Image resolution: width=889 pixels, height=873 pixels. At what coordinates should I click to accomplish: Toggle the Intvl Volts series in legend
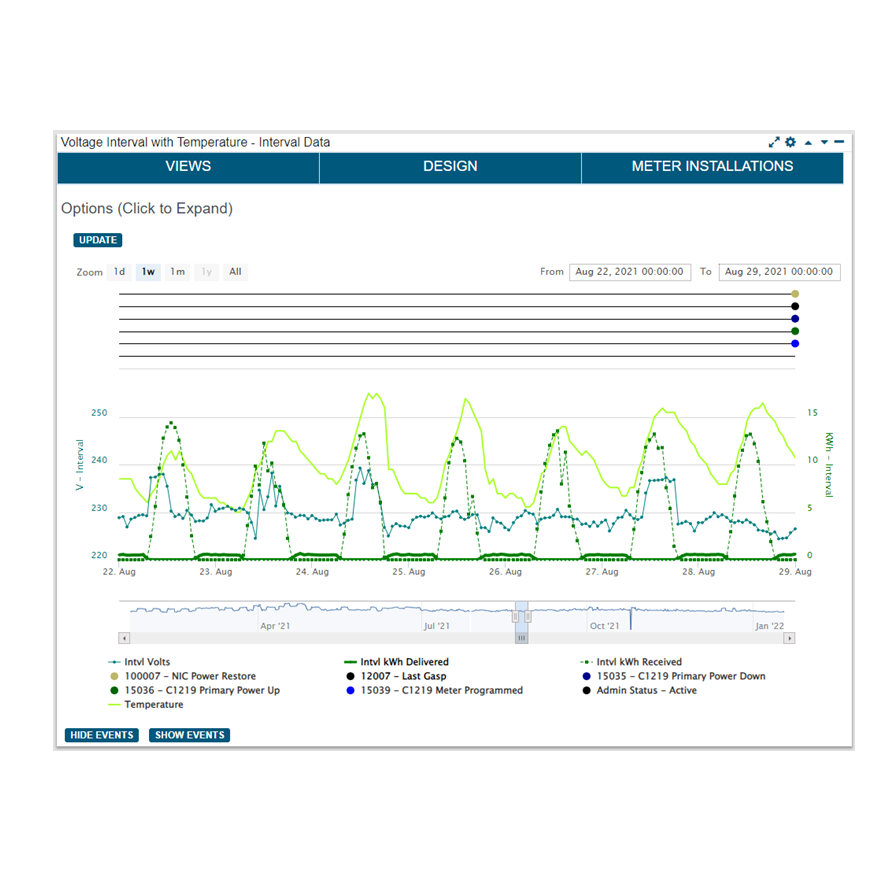(146, 662)
